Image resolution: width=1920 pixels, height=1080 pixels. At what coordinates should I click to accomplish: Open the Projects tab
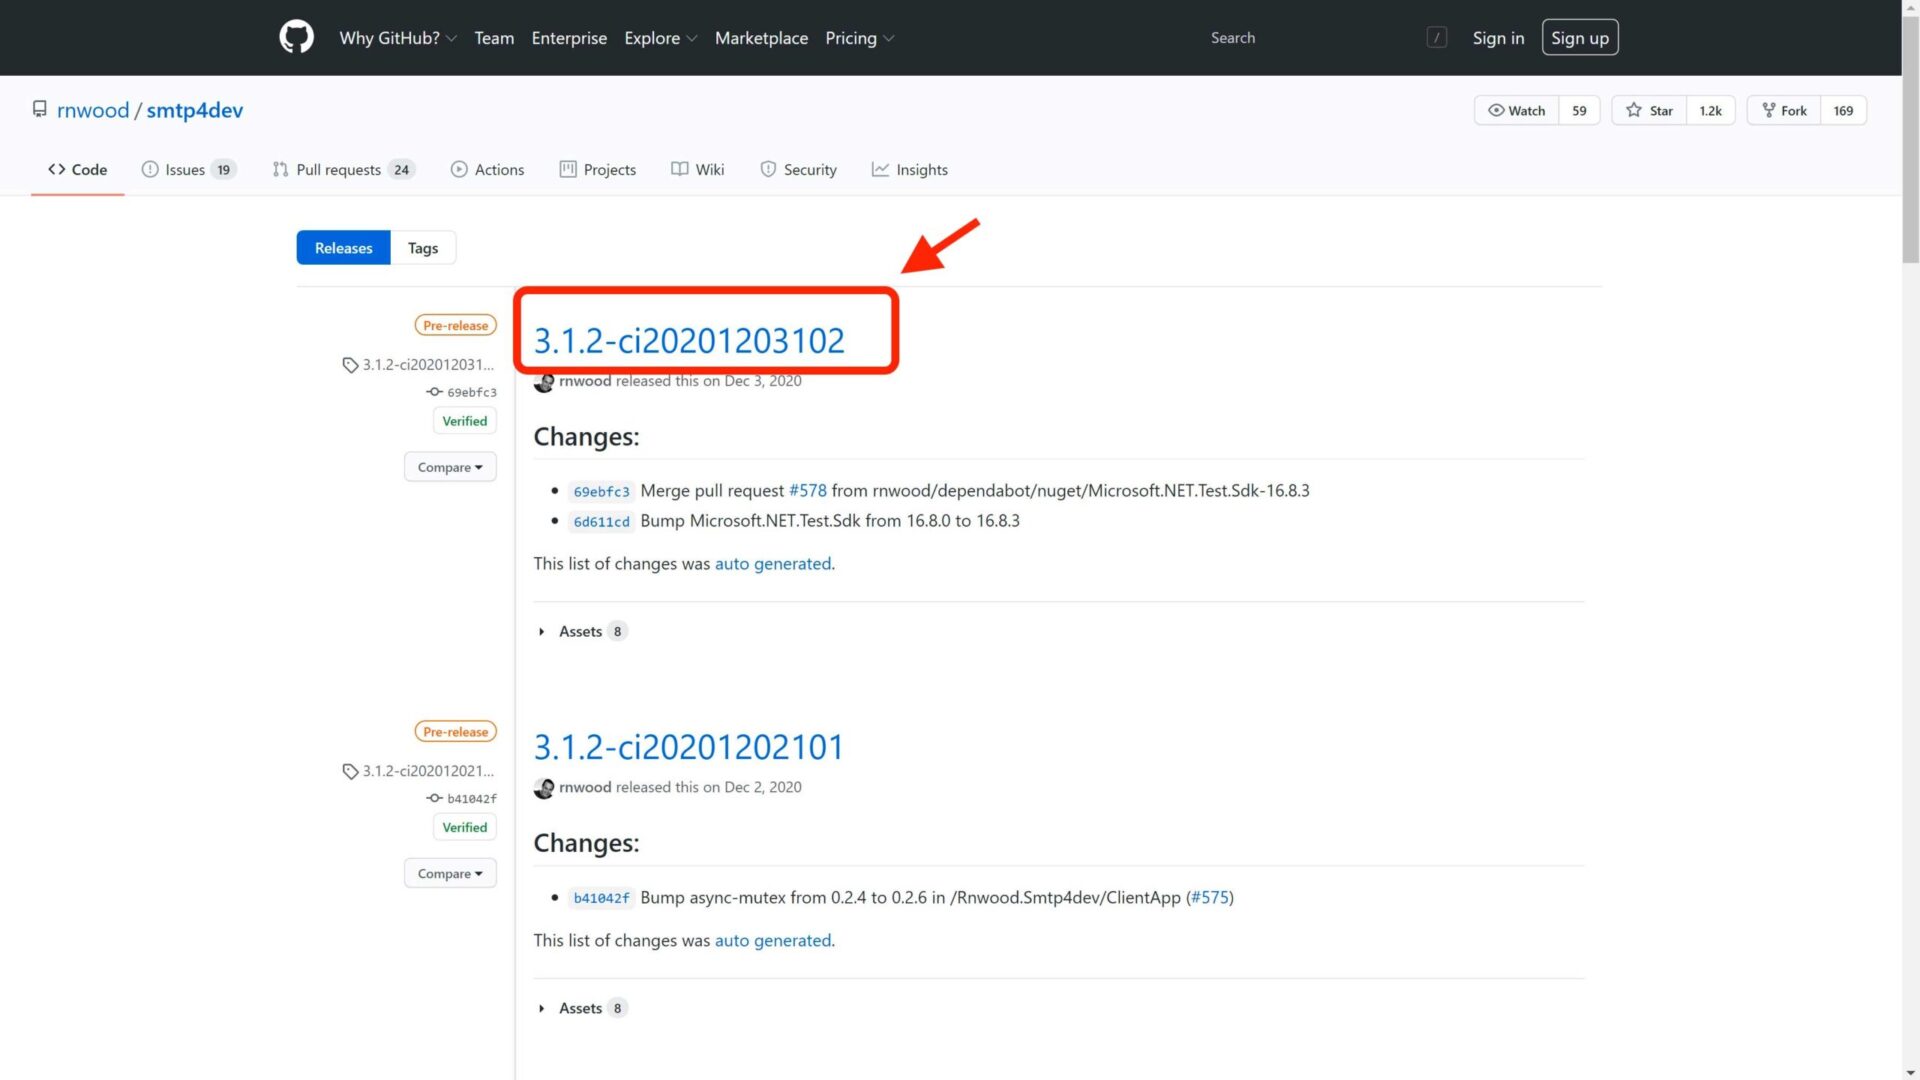coord(598,169)
